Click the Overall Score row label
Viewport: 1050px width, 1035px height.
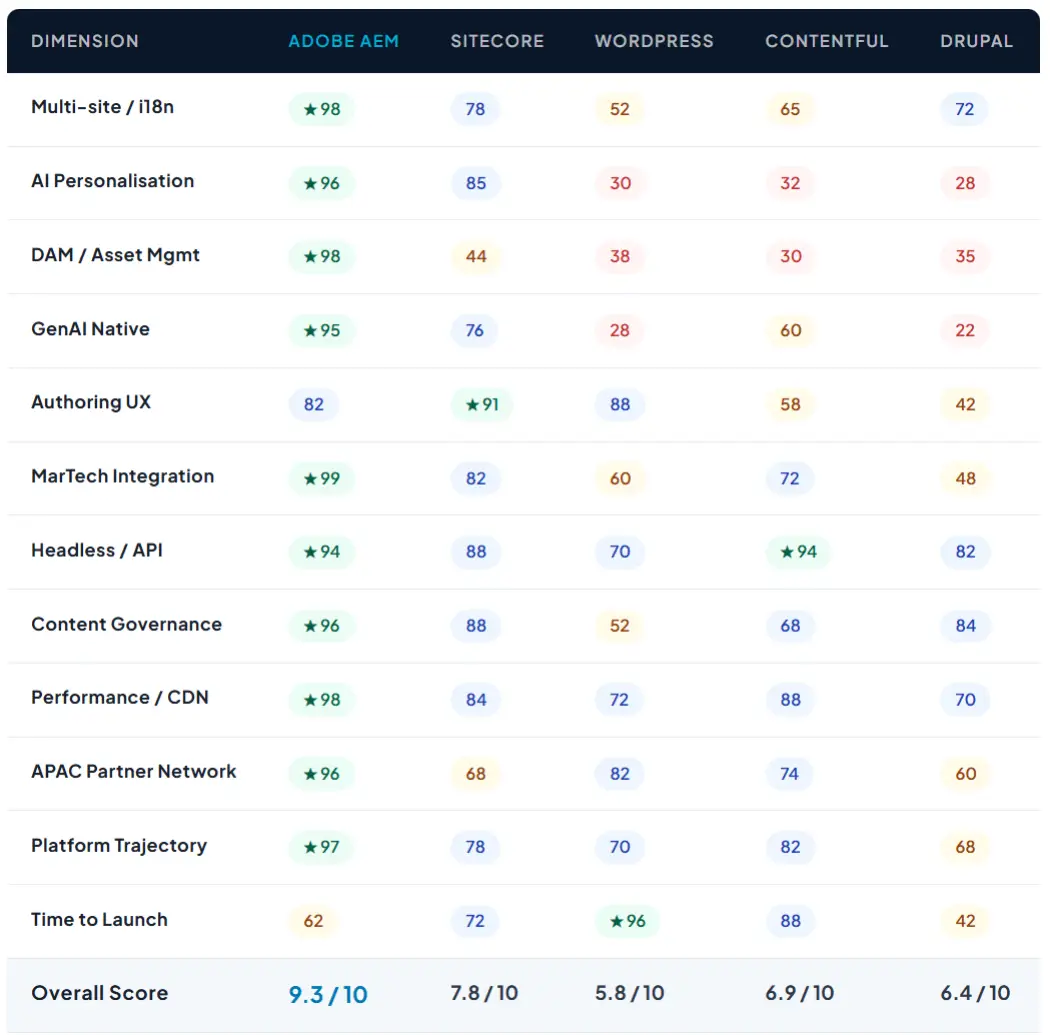[x=100, y=993]
